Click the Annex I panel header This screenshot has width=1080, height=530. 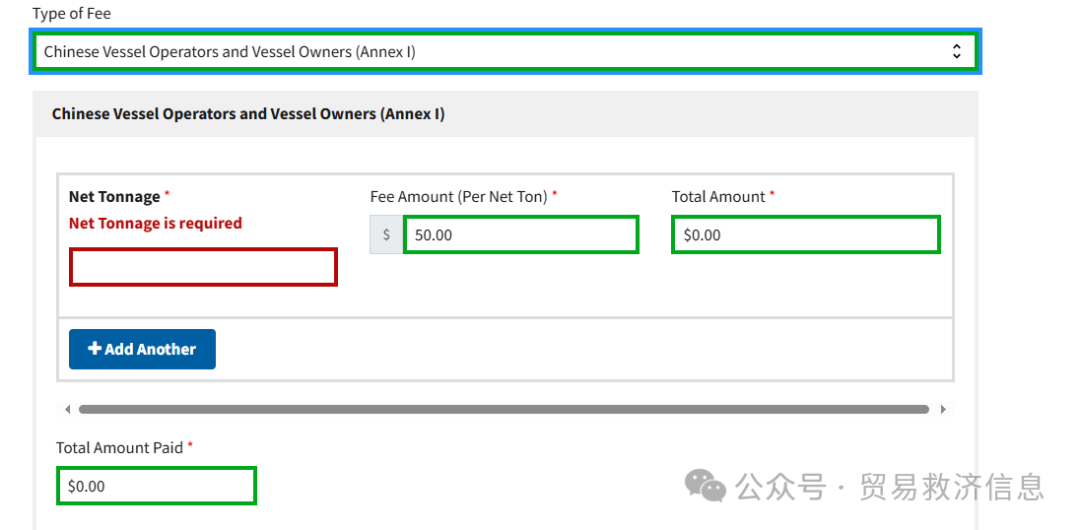point(248,114)
